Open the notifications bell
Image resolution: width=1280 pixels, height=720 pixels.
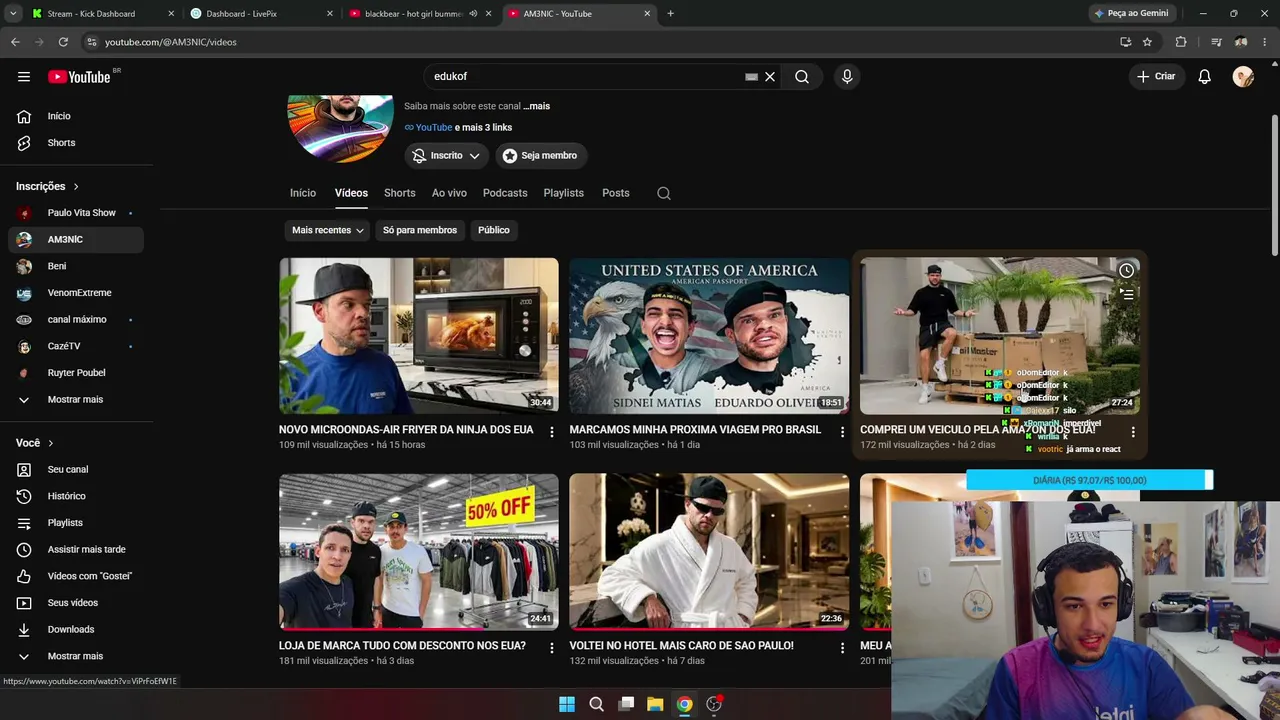pyautogui.click(x=1205, y=77)
